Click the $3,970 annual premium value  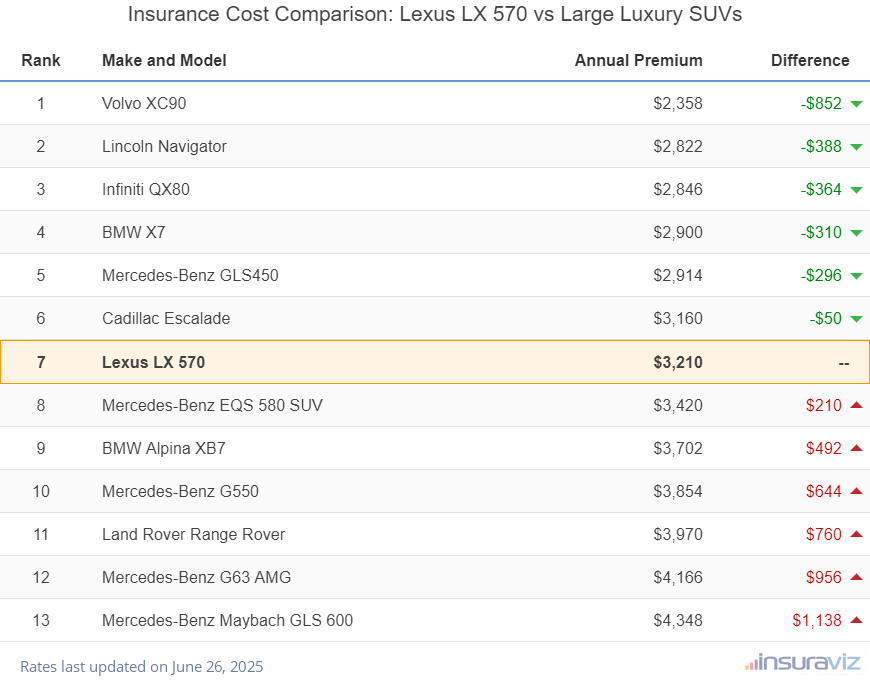tap(678, 534)
